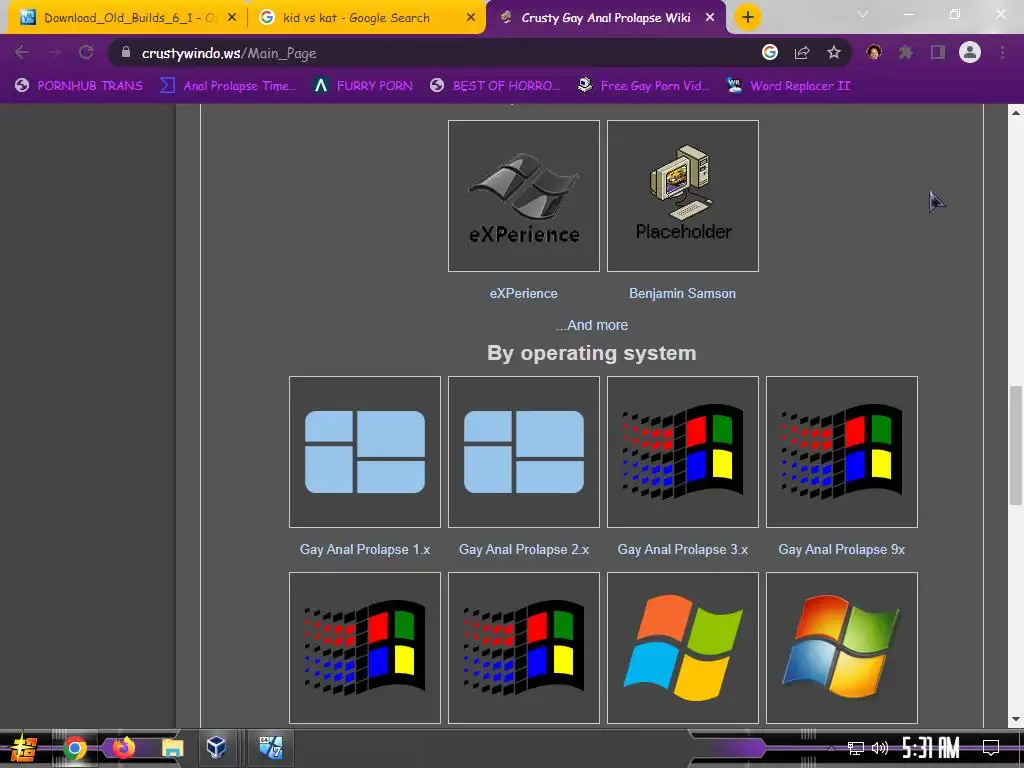Open VirtualBox cube icon on taskbar
The width and height of the screenshot is (1024, 768).
(x=216, y=747)
